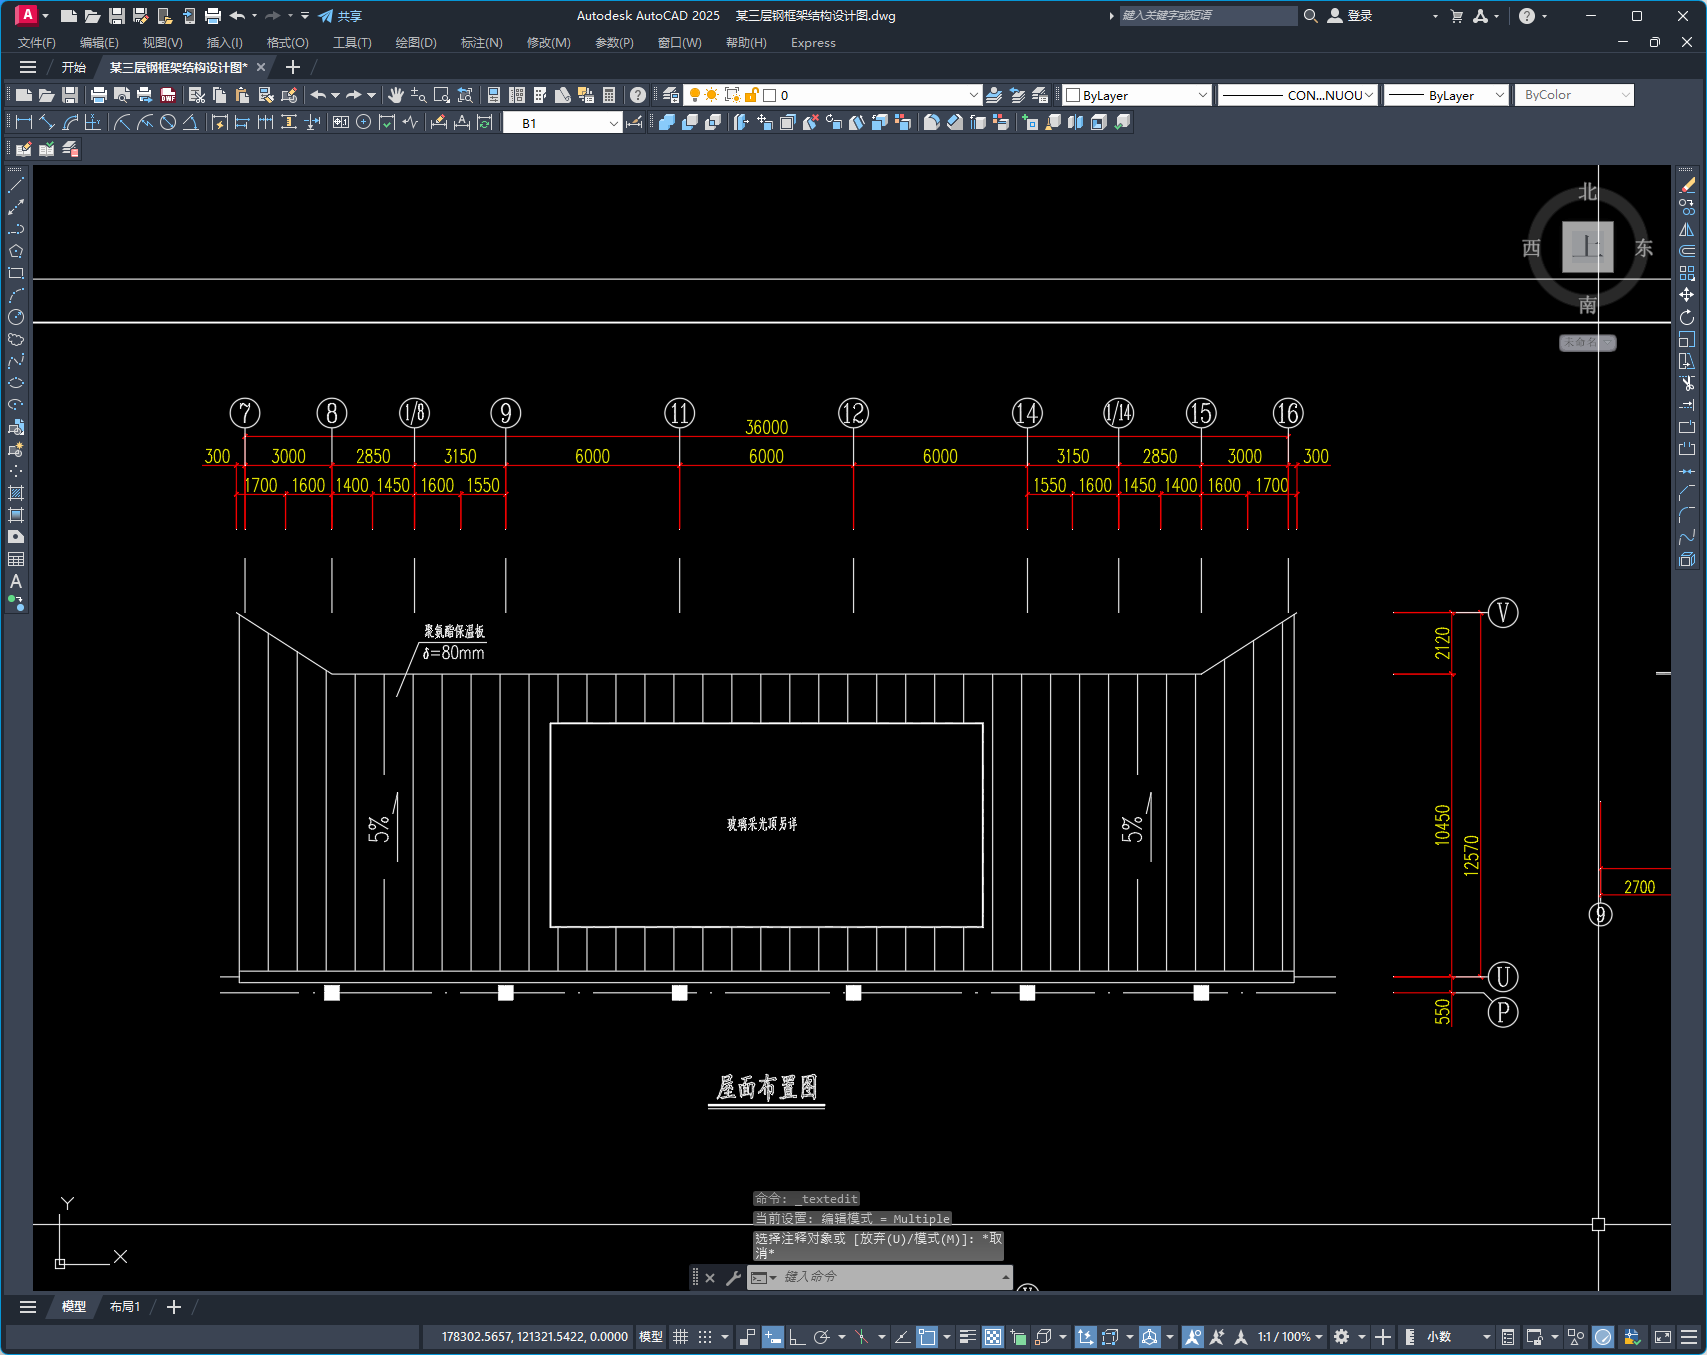1707x1355 pixels.
Task: Select the Center Mark tool
Action: tap(364, 122)
